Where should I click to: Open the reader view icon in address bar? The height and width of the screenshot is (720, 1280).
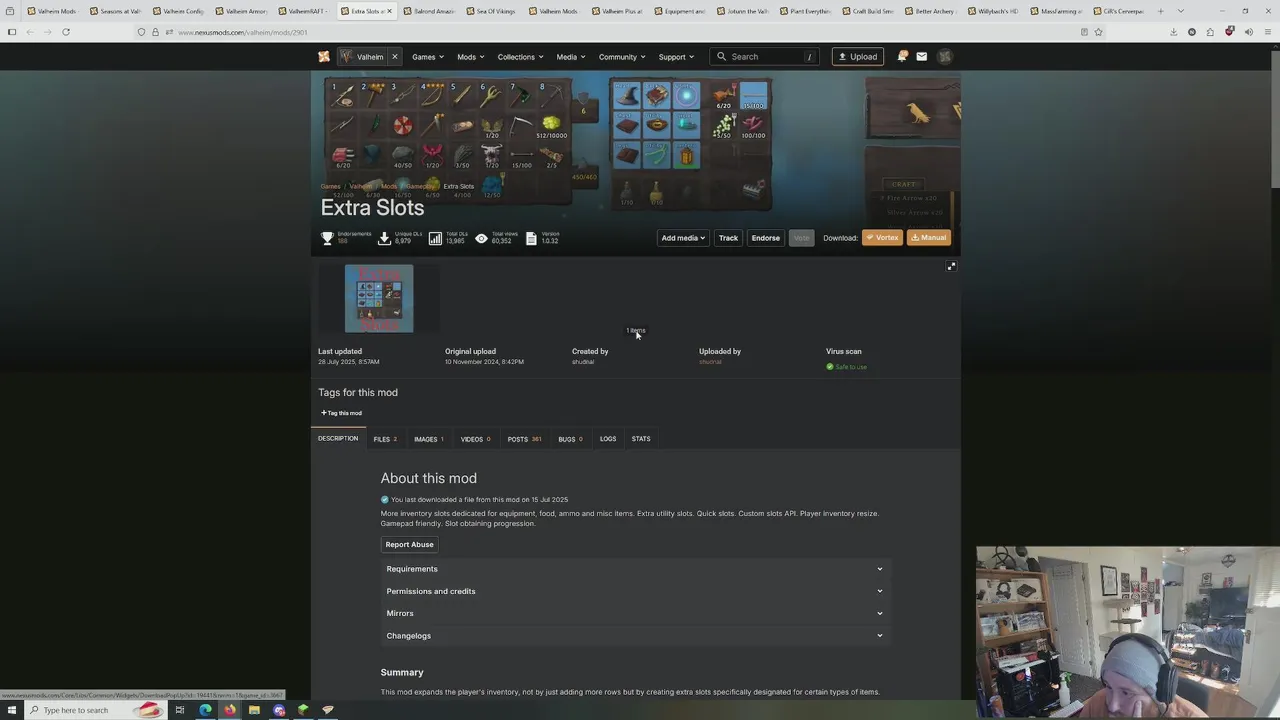(1084, 32)
